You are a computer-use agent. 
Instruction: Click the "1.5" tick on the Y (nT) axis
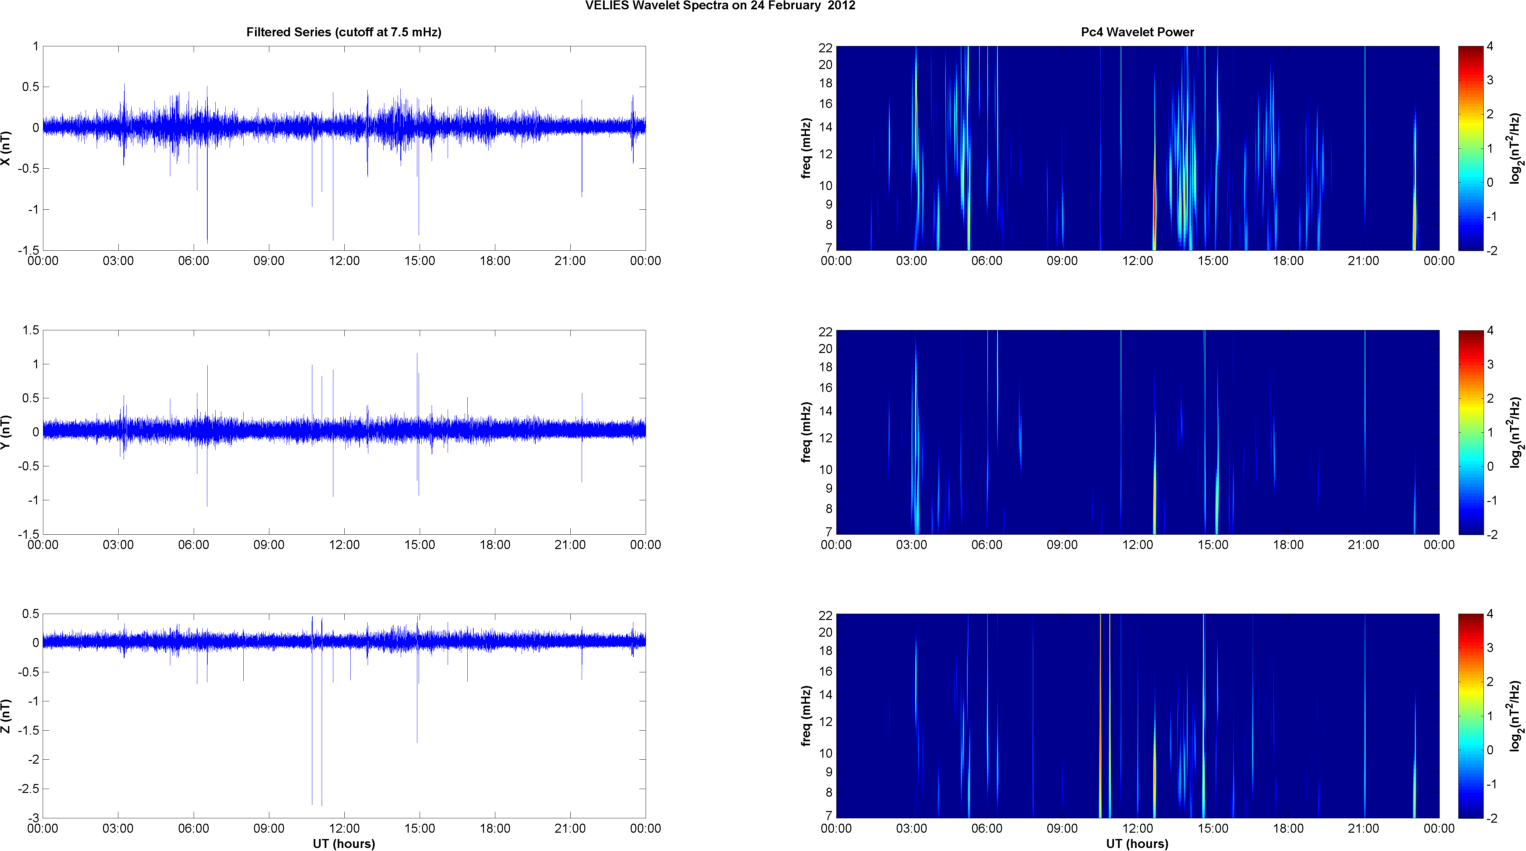31,330
